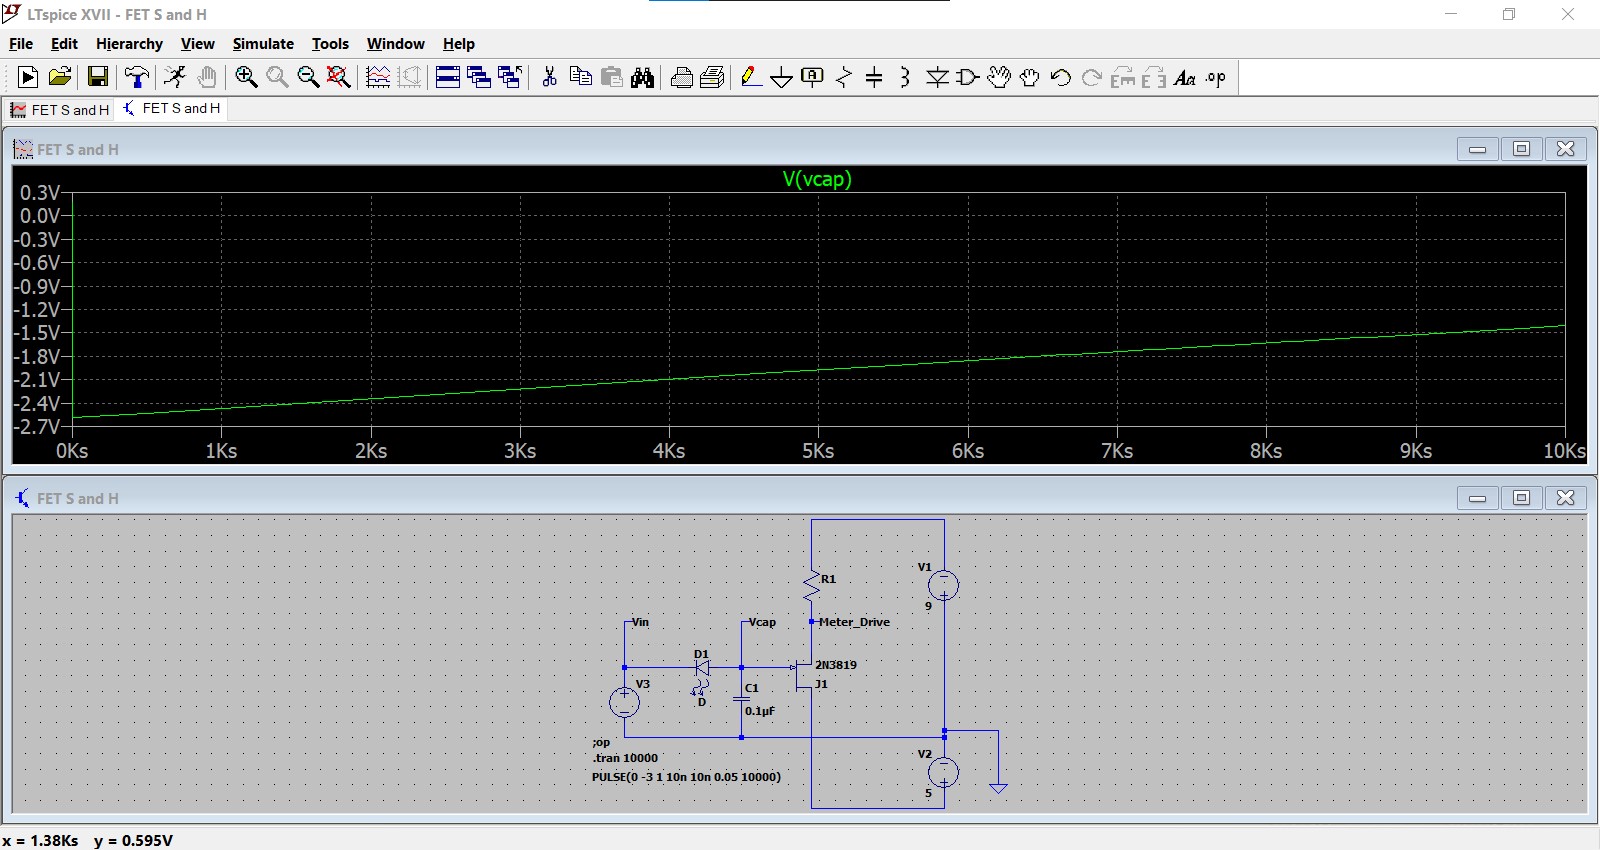The width and height of the screenshot is (1600, 850).
Task: Tile windows horizontally via toolbar icon
Action: tap(448, 77)
